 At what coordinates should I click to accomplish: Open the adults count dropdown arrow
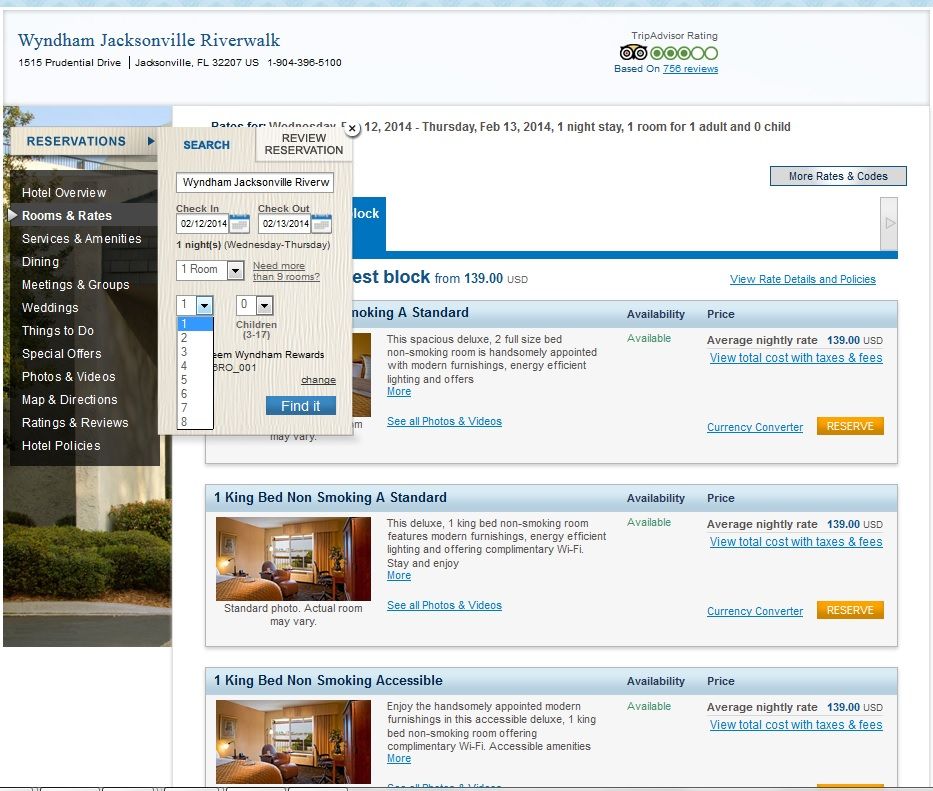[x=204, y=305]
